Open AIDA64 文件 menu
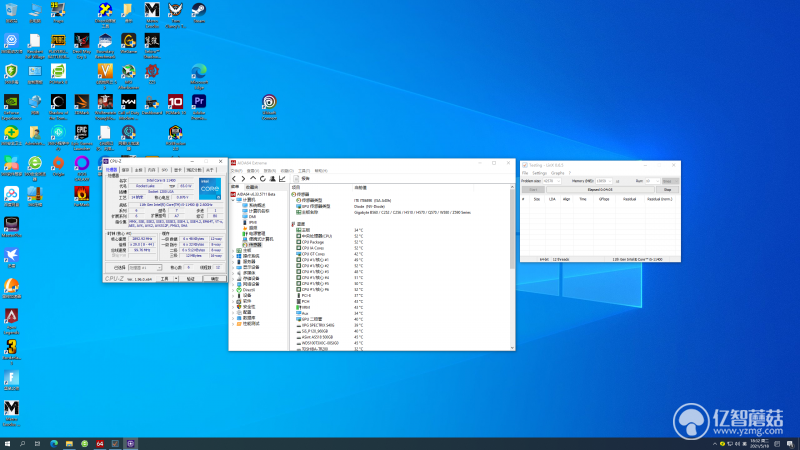 coord(237,171)
